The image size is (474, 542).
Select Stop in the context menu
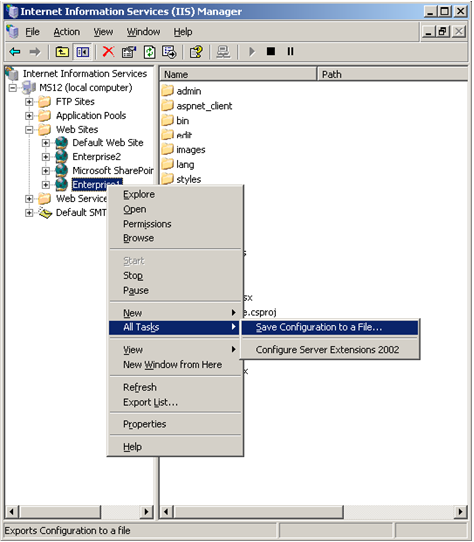pyautogui.click(x=174, y=275)
